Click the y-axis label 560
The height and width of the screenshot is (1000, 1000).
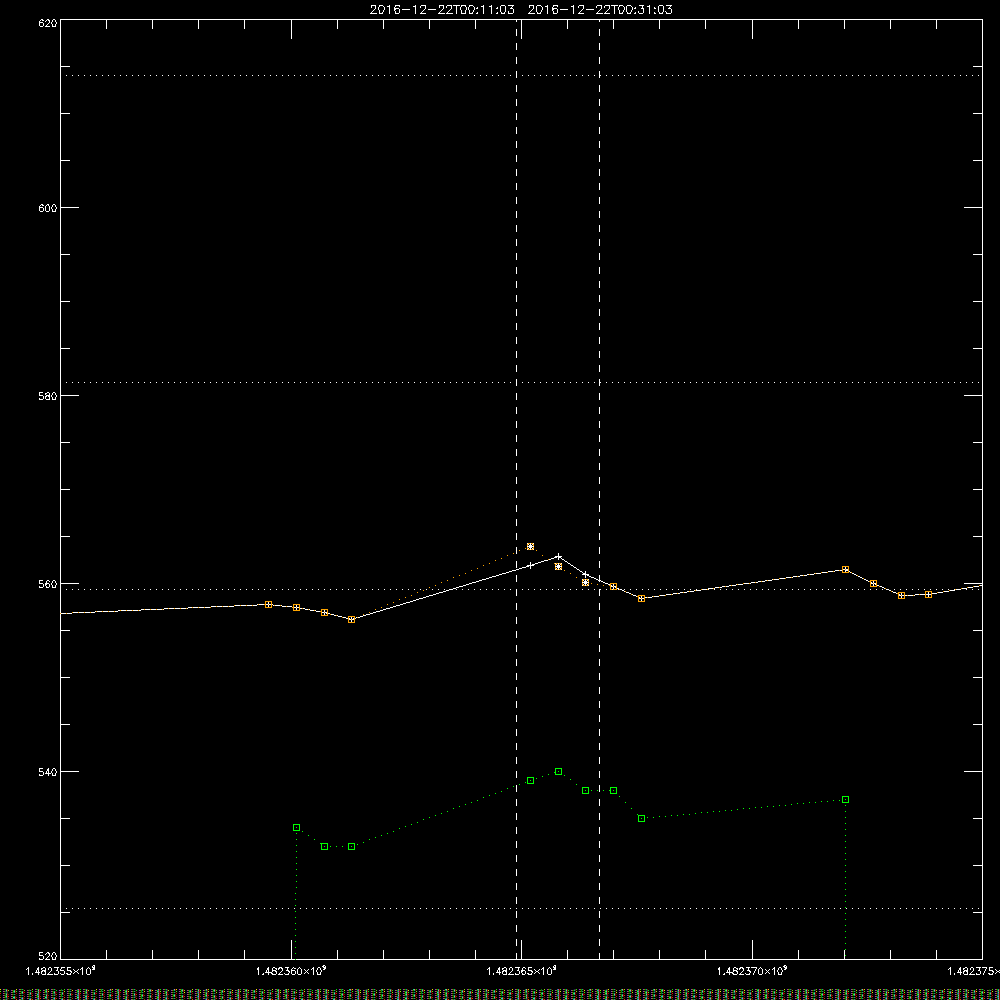point(48,584)
